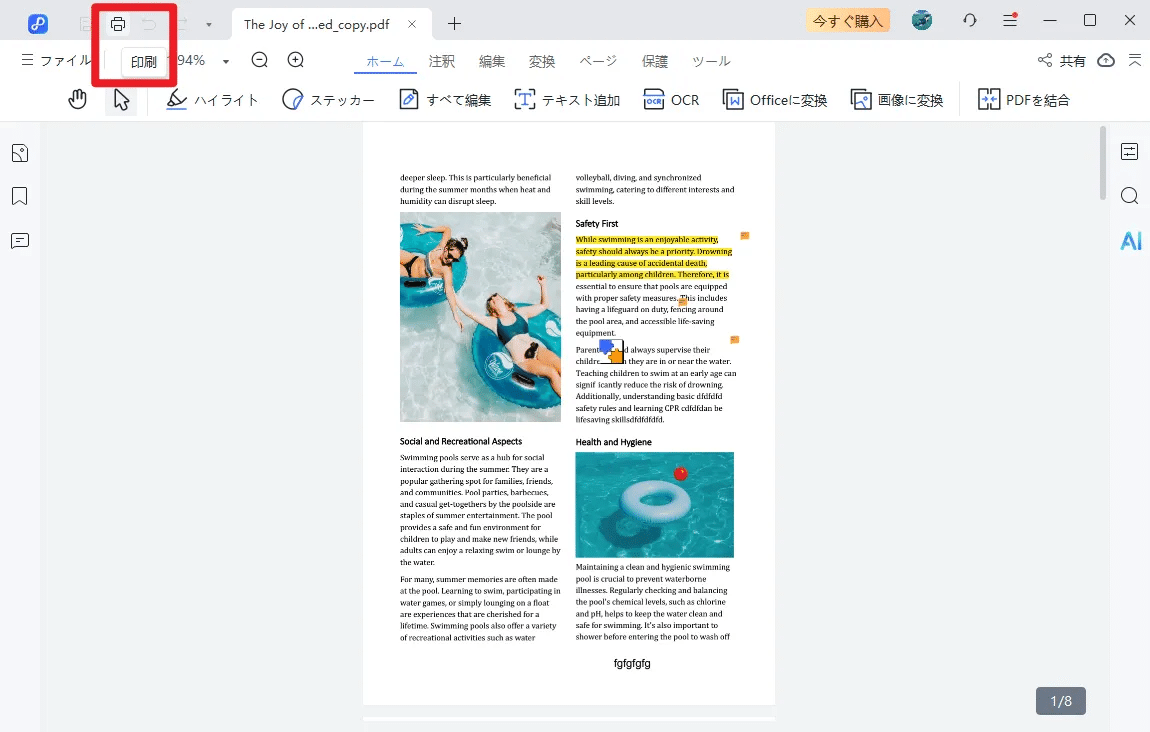Open the quick access toolbar customization dropdown
Screen dimensions: 1150x732
[207, 23]
